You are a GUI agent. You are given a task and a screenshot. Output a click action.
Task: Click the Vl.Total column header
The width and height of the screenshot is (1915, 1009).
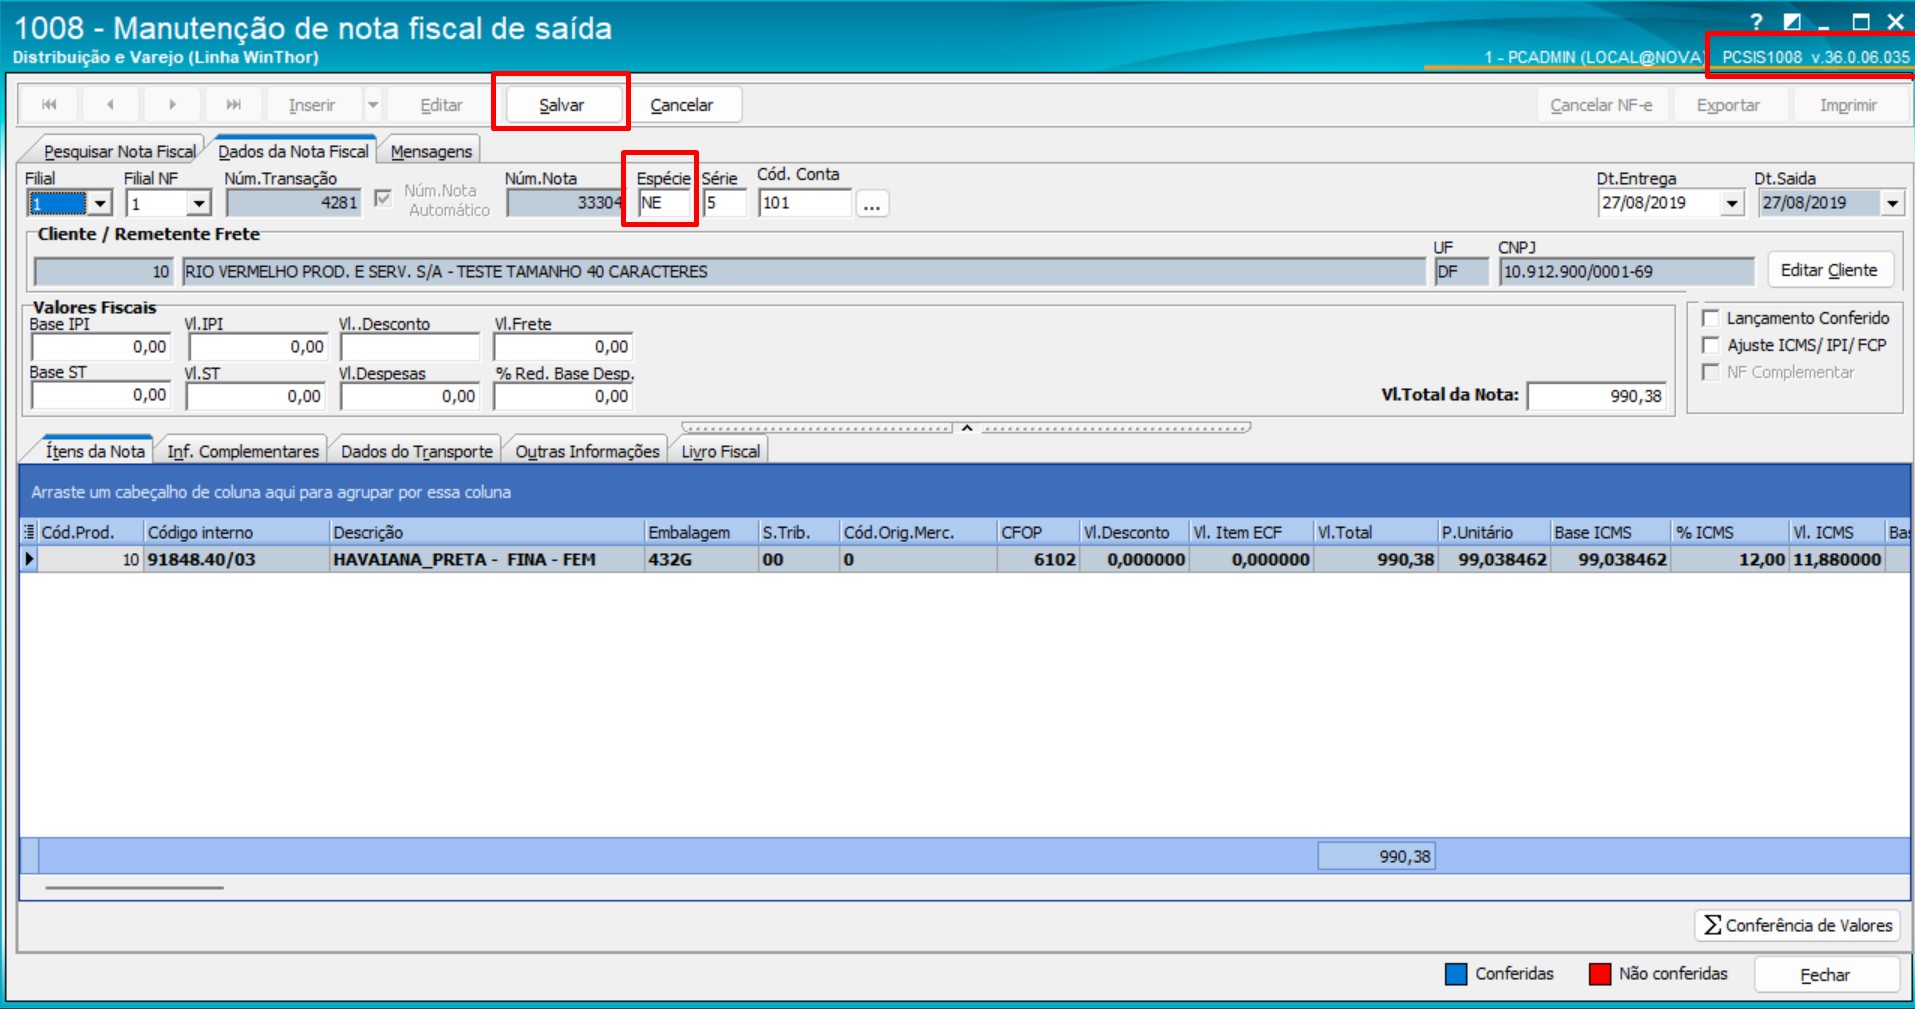pyautogui.click(x=1375, y=532)
